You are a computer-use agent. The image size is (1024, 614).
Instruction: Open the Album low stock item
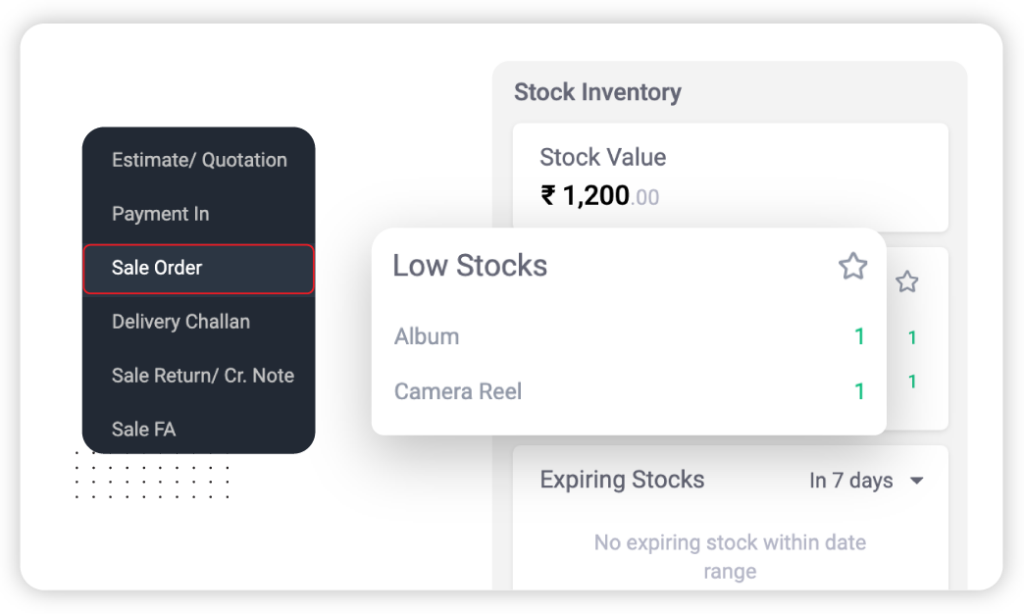(x=427, y=337)
